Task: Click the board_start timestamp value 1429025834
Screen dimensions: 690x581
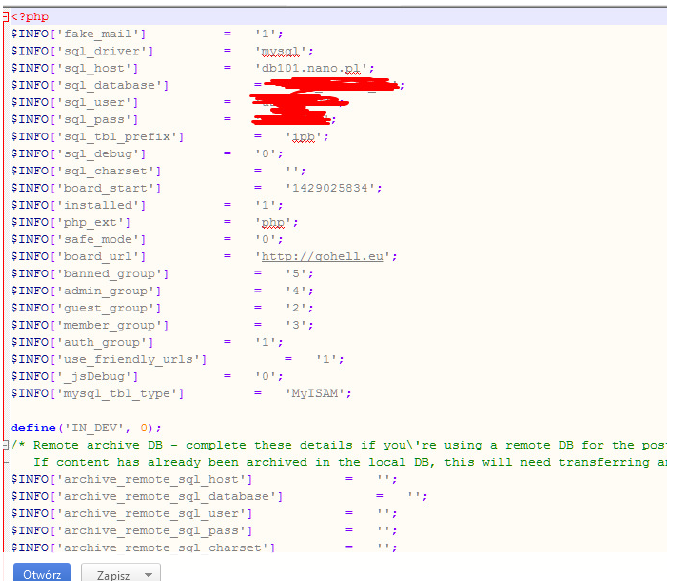Action: point(333,188)
